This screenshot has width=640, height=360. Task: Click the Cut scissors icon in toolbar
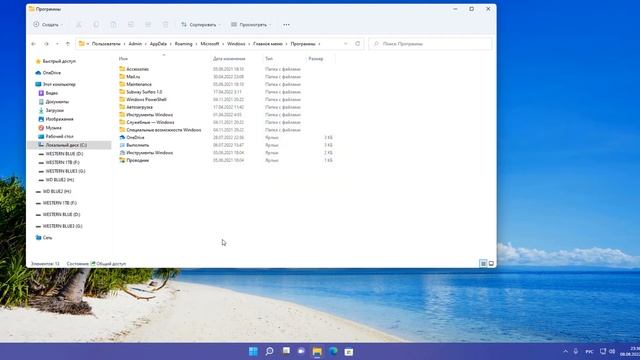coord(79,24)
